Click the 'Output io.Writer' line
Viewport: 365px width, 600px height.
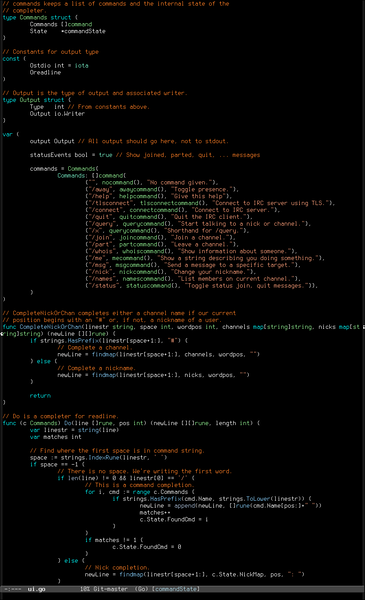click(57, 114)
